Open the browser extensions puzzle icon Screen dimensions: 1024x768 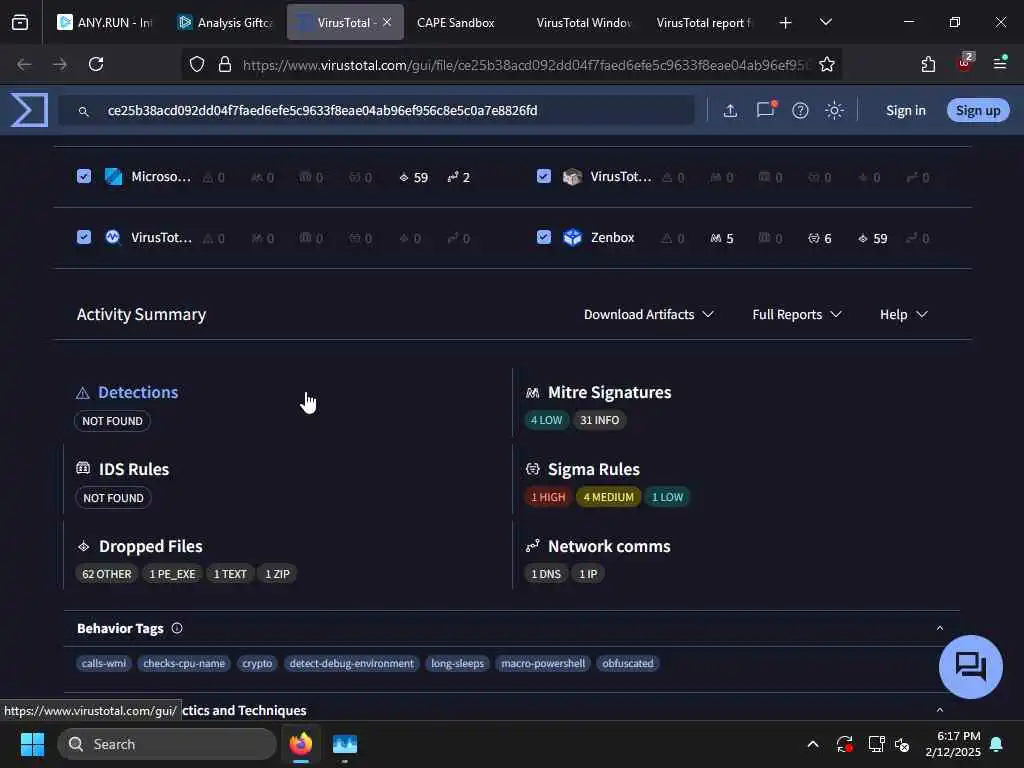[928, 64]
